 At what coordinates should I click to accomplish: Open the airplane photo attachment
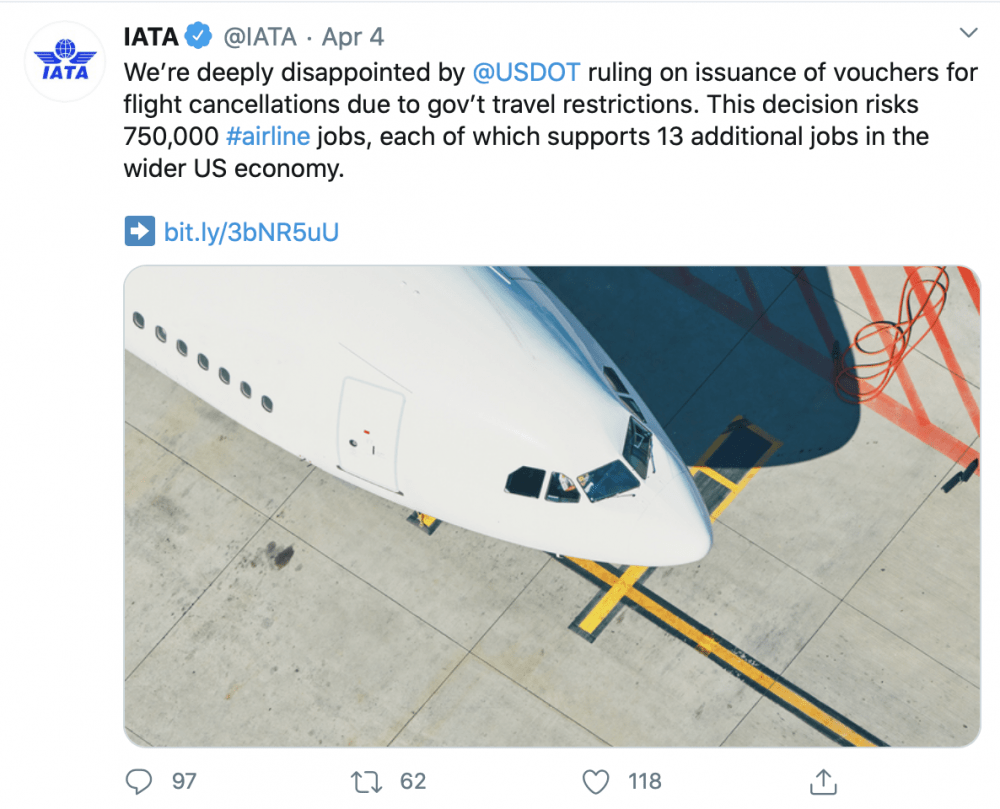click(x=552, y=506)
